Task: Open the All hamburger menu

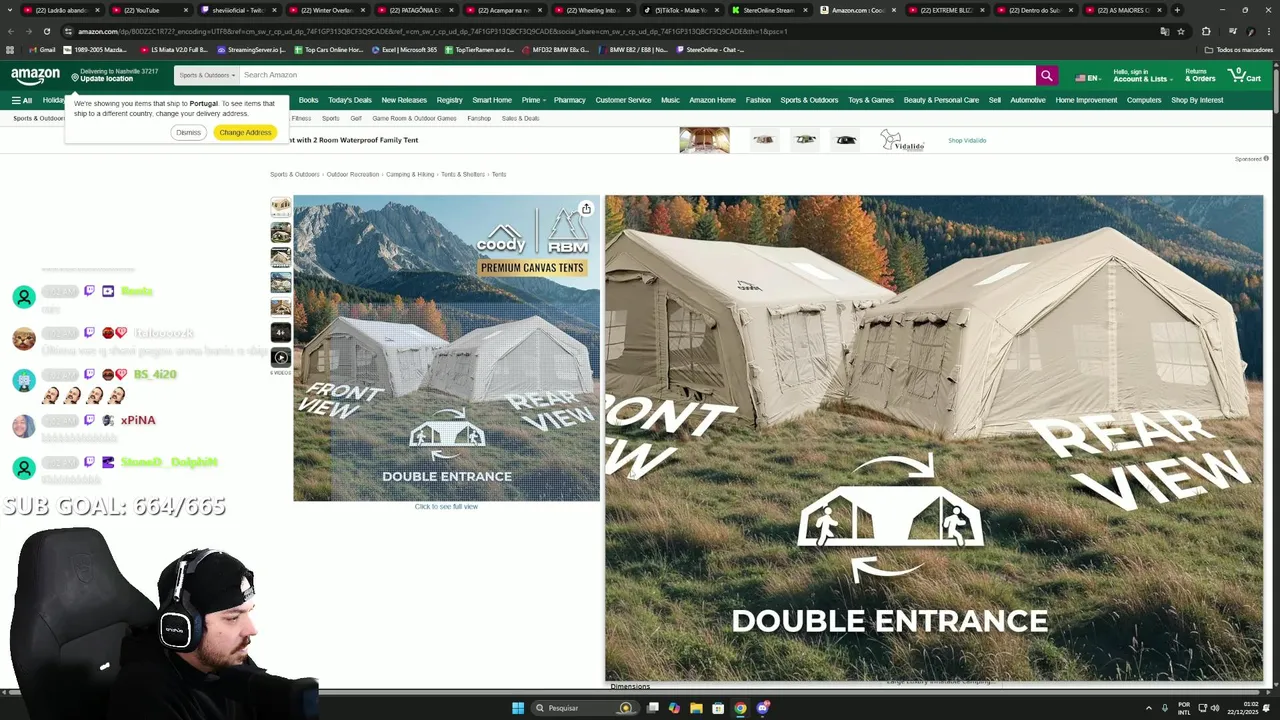Action: click(x=22, y=100)
